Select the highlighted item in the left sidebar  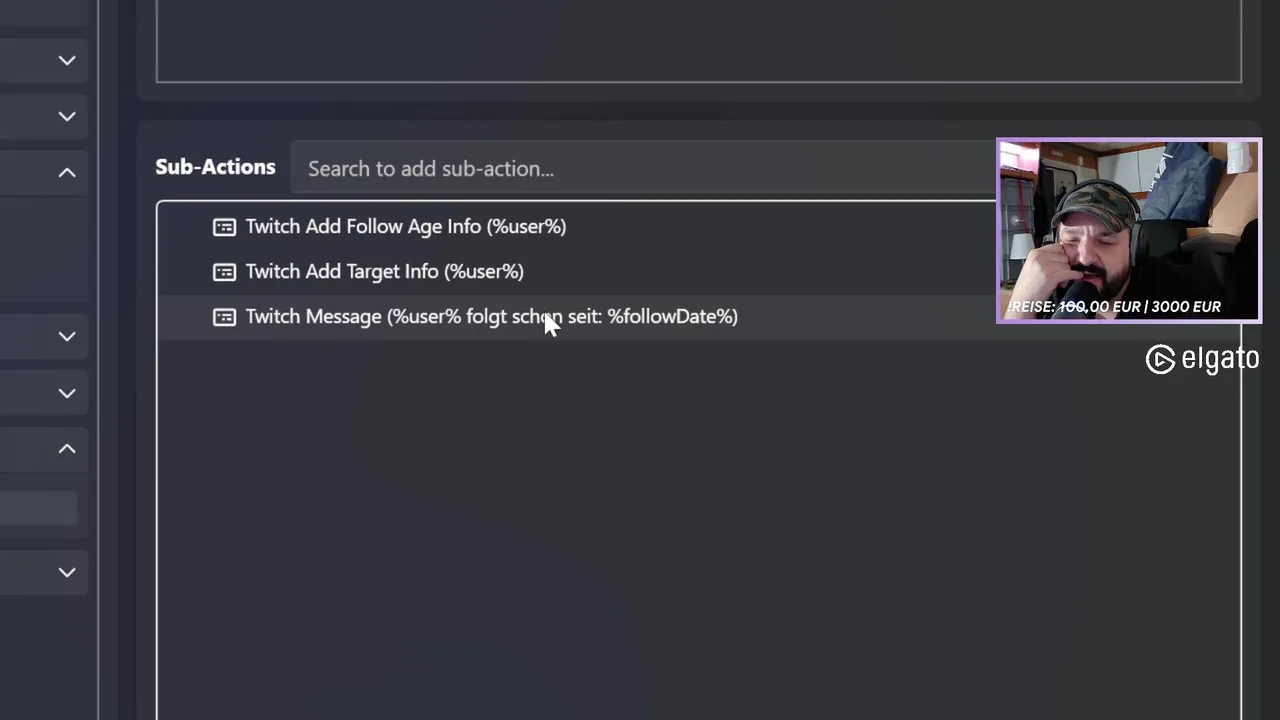[x=38, y=509]
